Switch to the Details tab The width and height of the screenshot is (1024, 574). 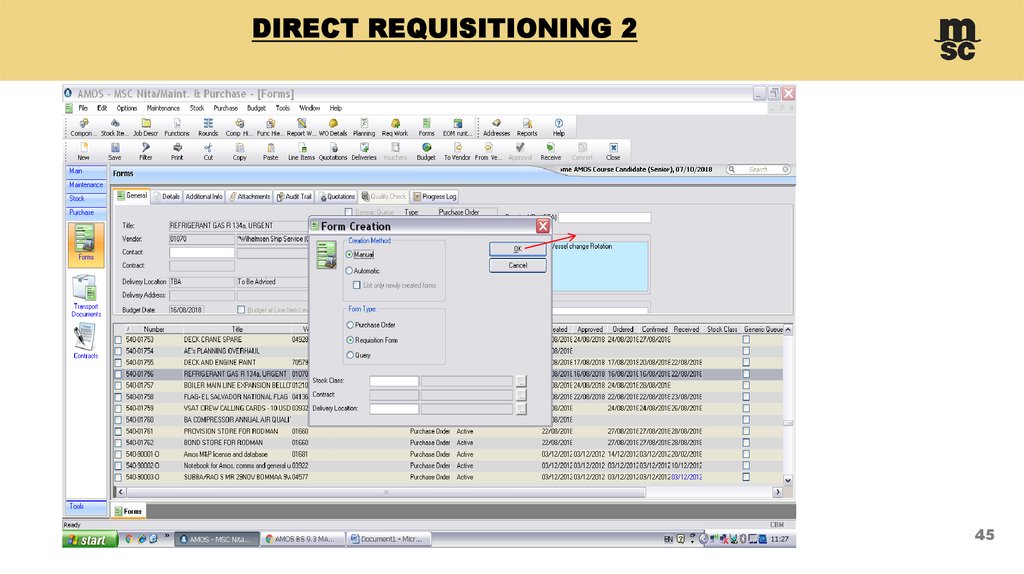pyautogui.click(x=167, y=197)
